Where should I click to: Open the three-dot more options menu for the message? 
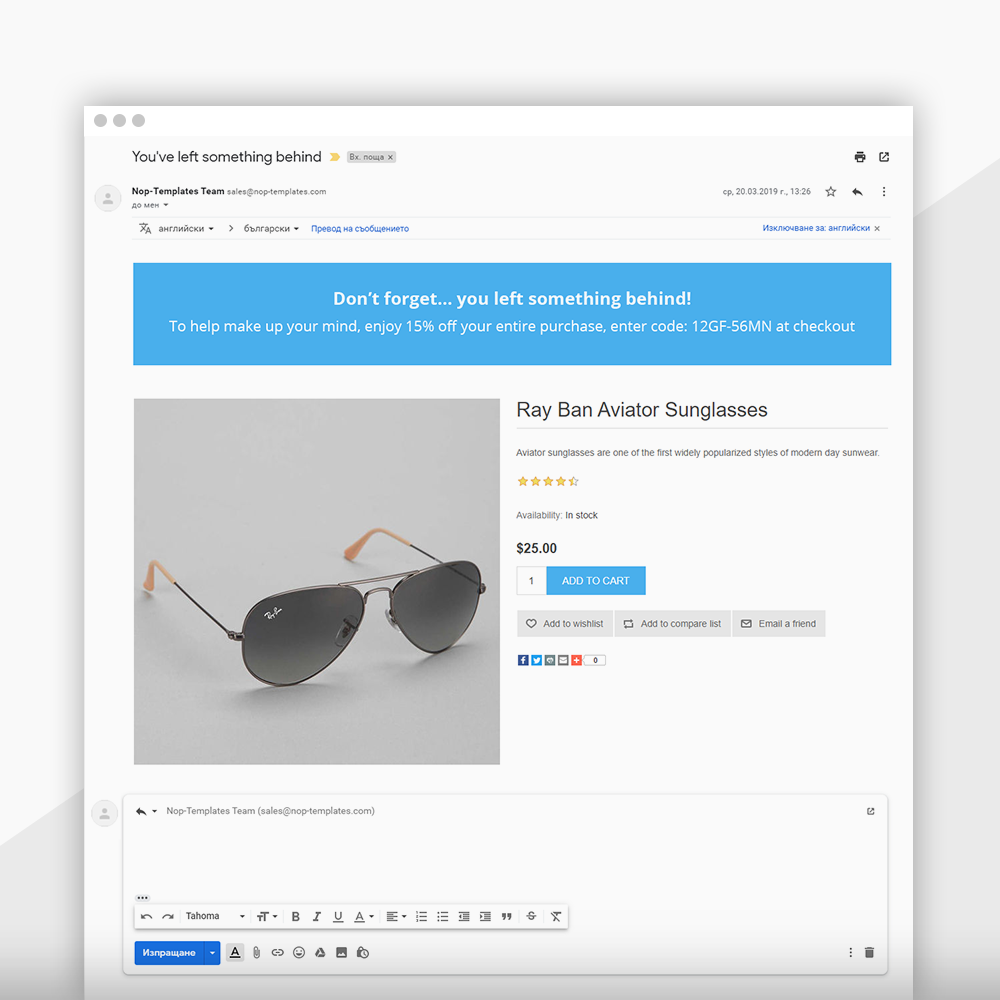click(884, 191)
